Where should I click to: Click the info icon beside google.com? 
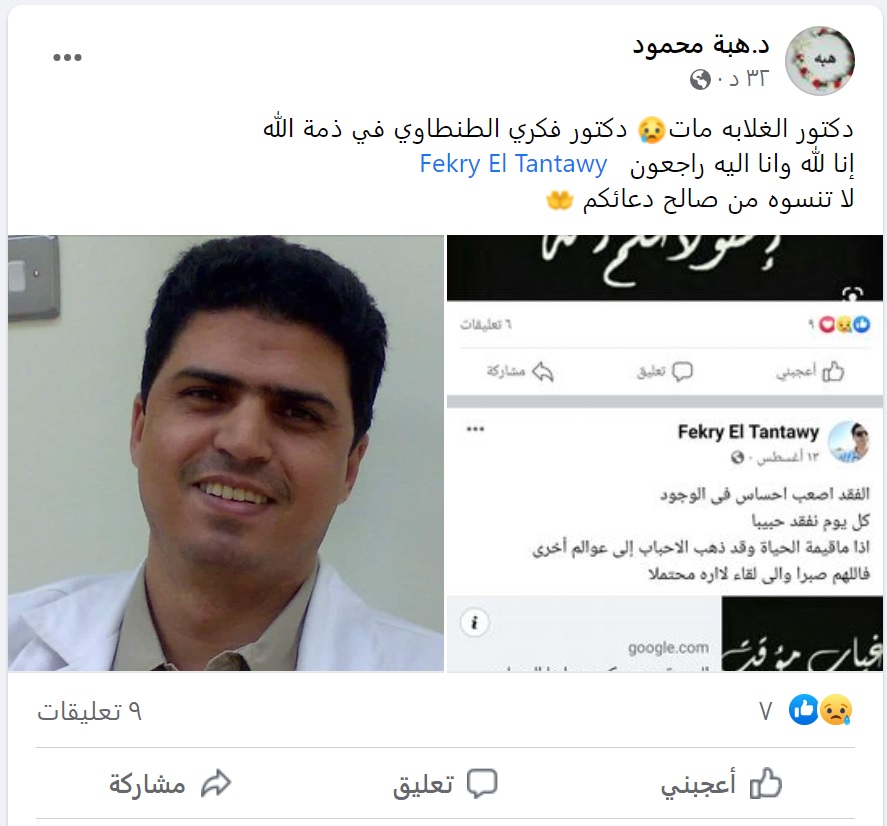(474, 622)
